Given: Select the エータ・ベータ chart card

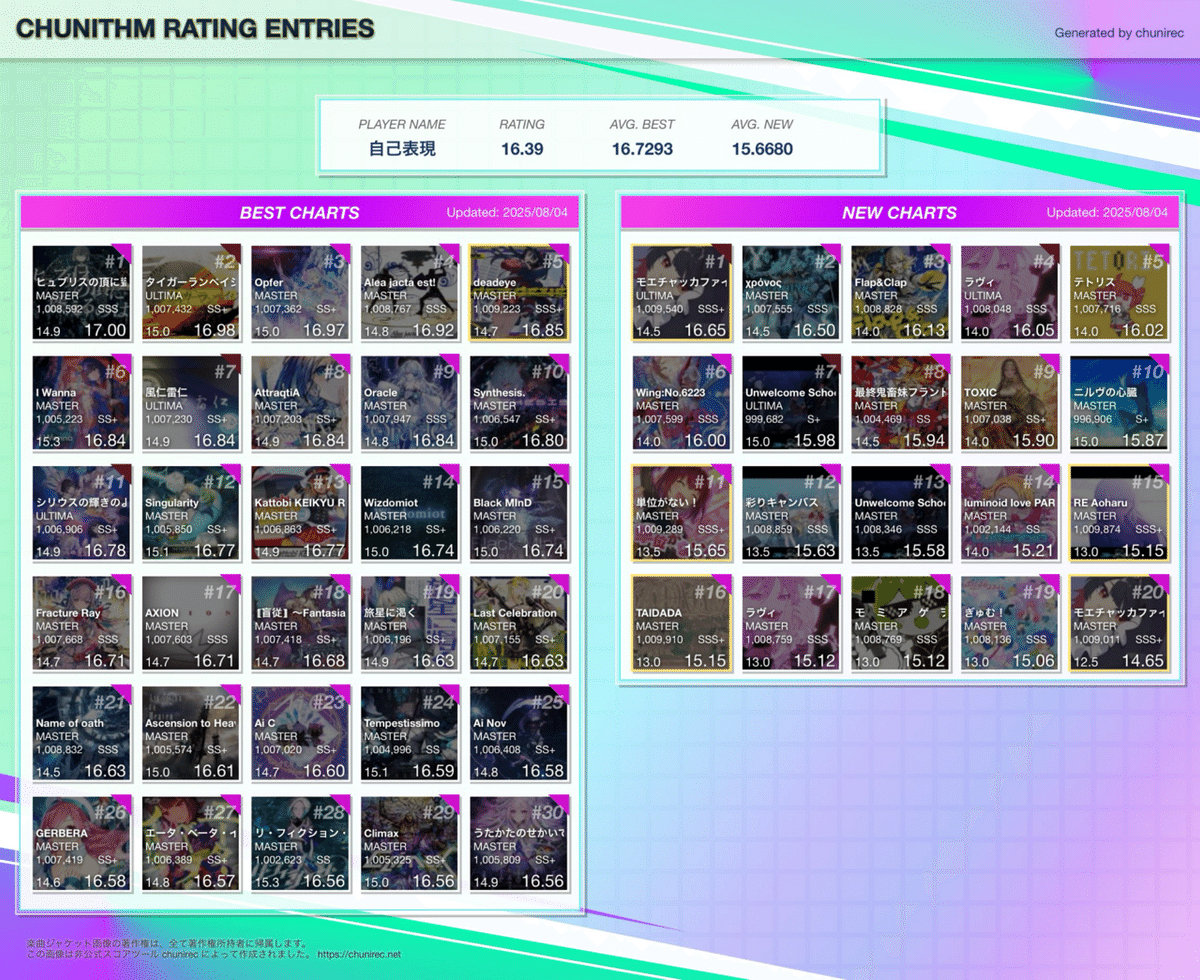Looking at the screenshot, I should coord(191,843).
